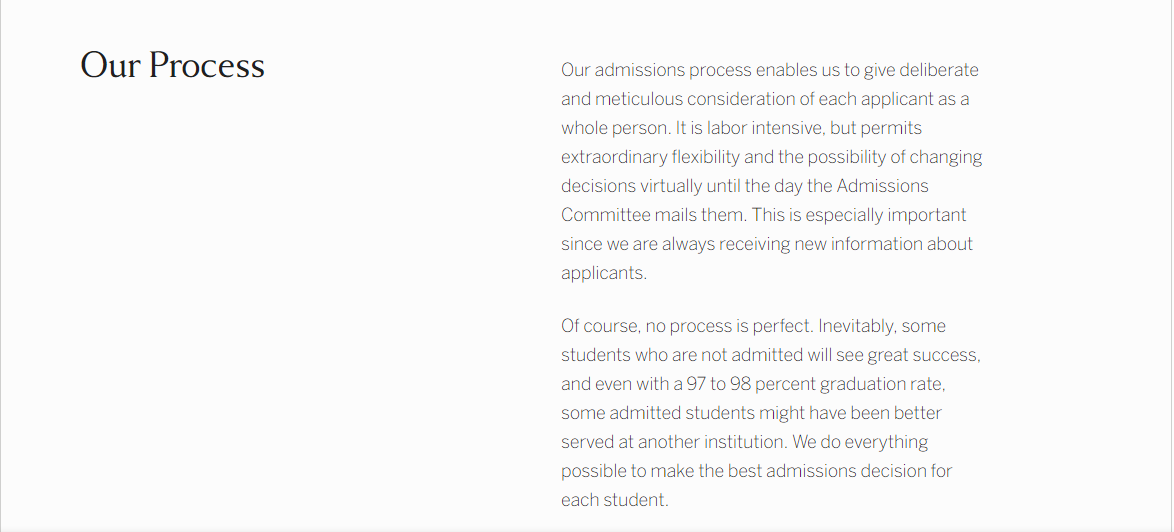Click the word "Our" in the heading

111,65
